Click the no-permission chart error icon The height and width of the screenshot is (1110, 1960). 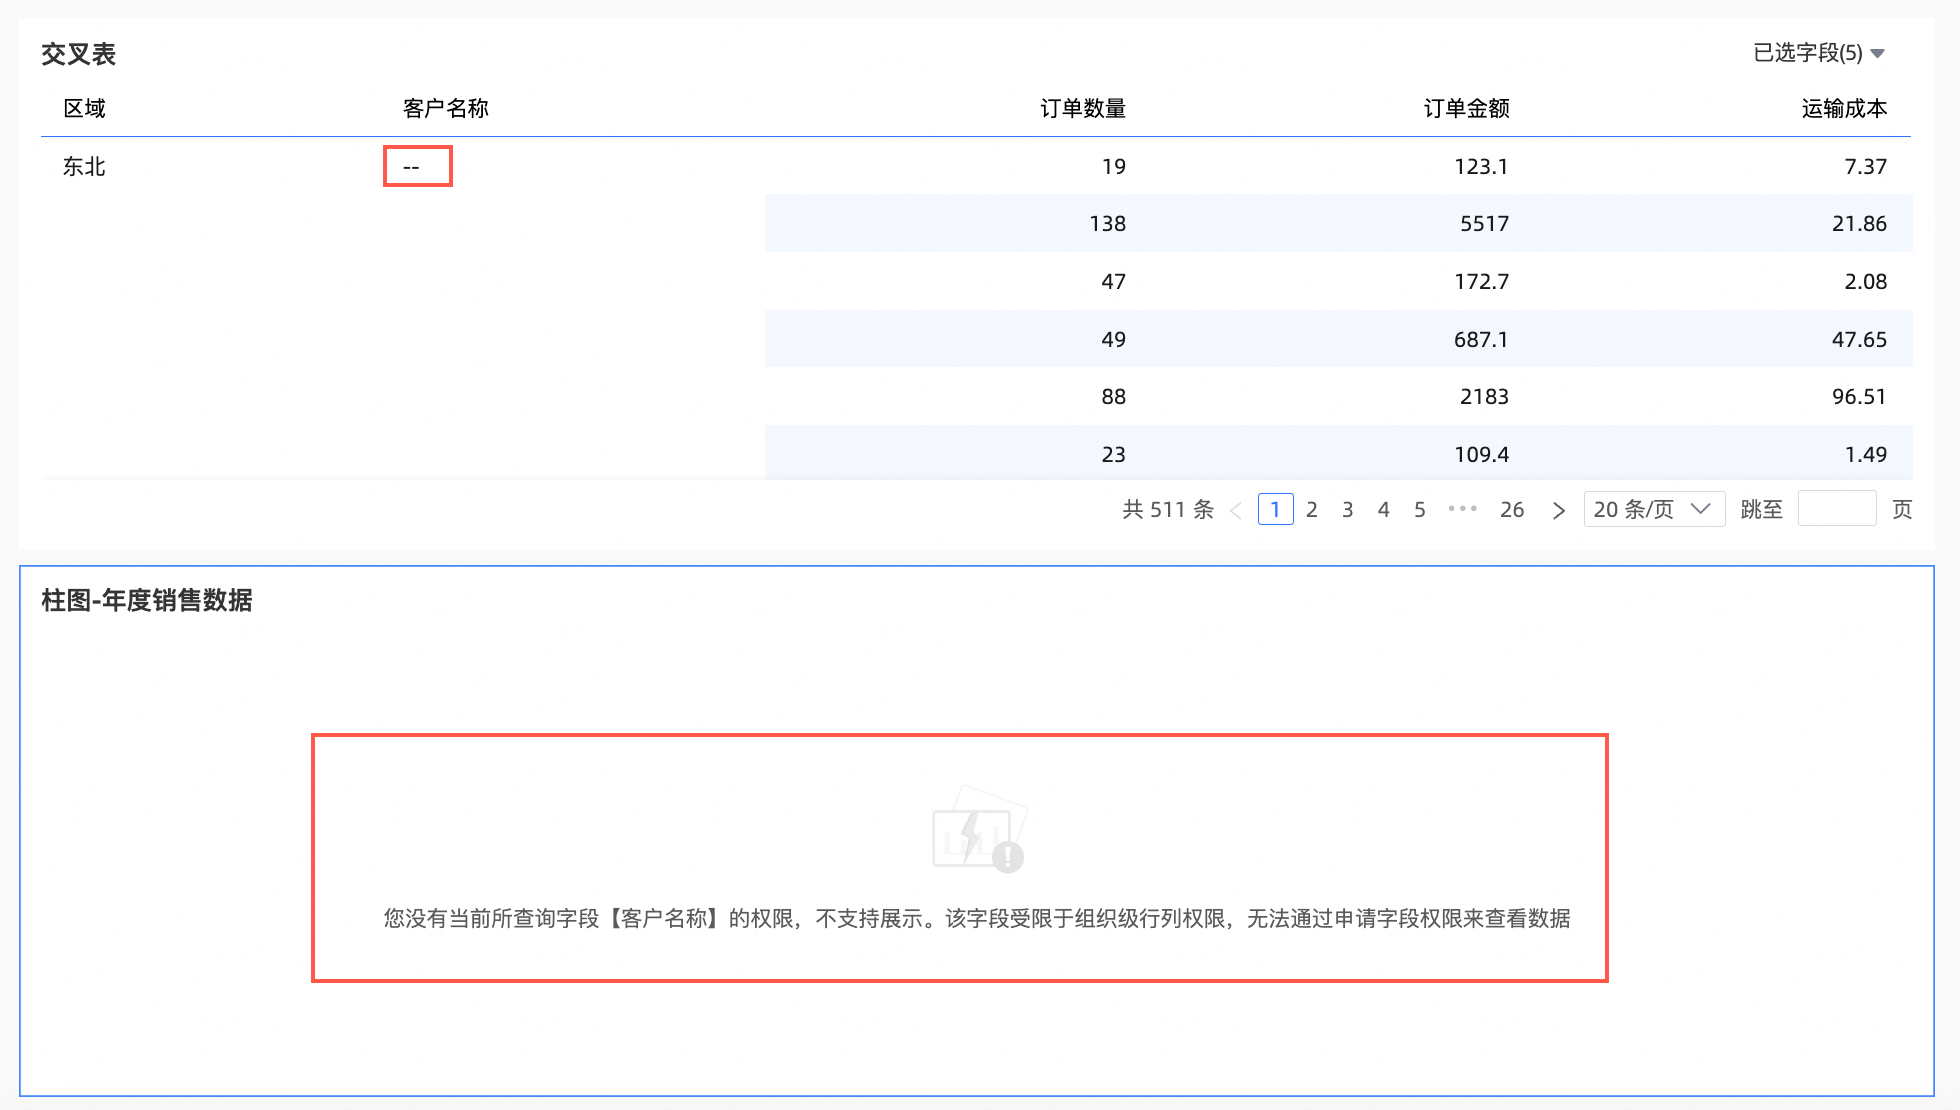(978, 830)
